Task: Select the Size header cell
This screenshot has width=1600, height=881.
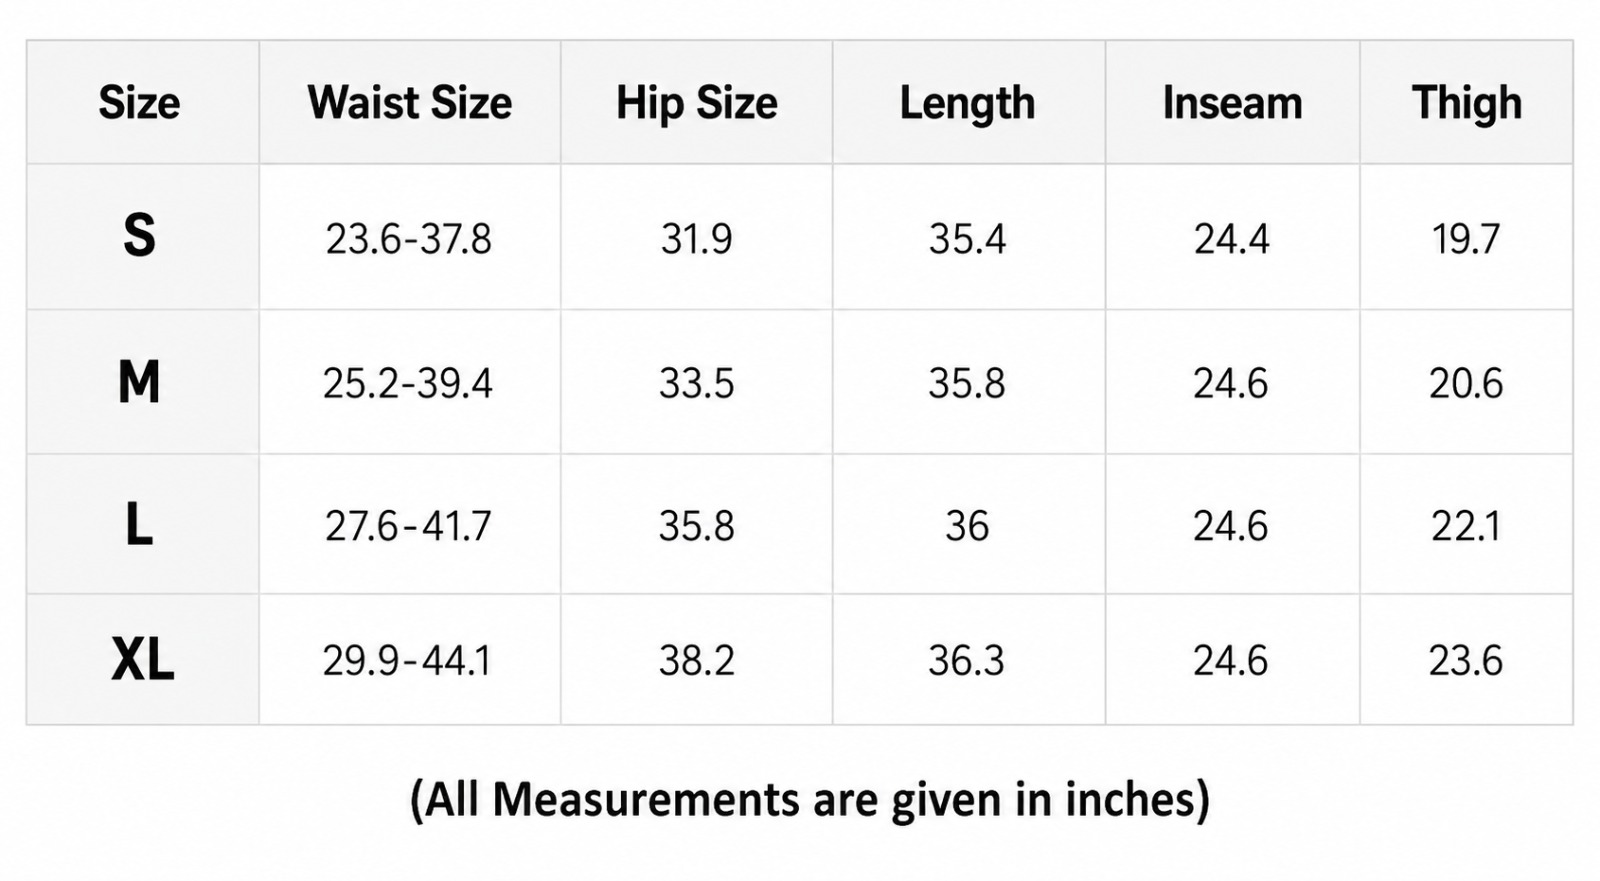Action: click(x=139, y=103)
